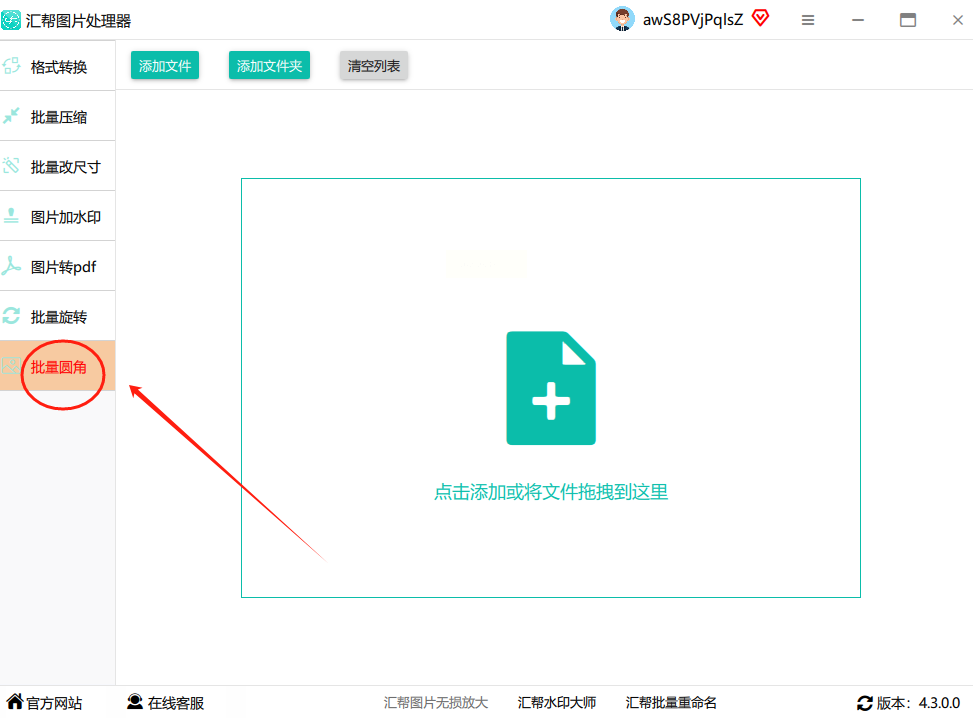Click the home icon for 官方网站
Screen dimensions: 973x718
point(15,701)
